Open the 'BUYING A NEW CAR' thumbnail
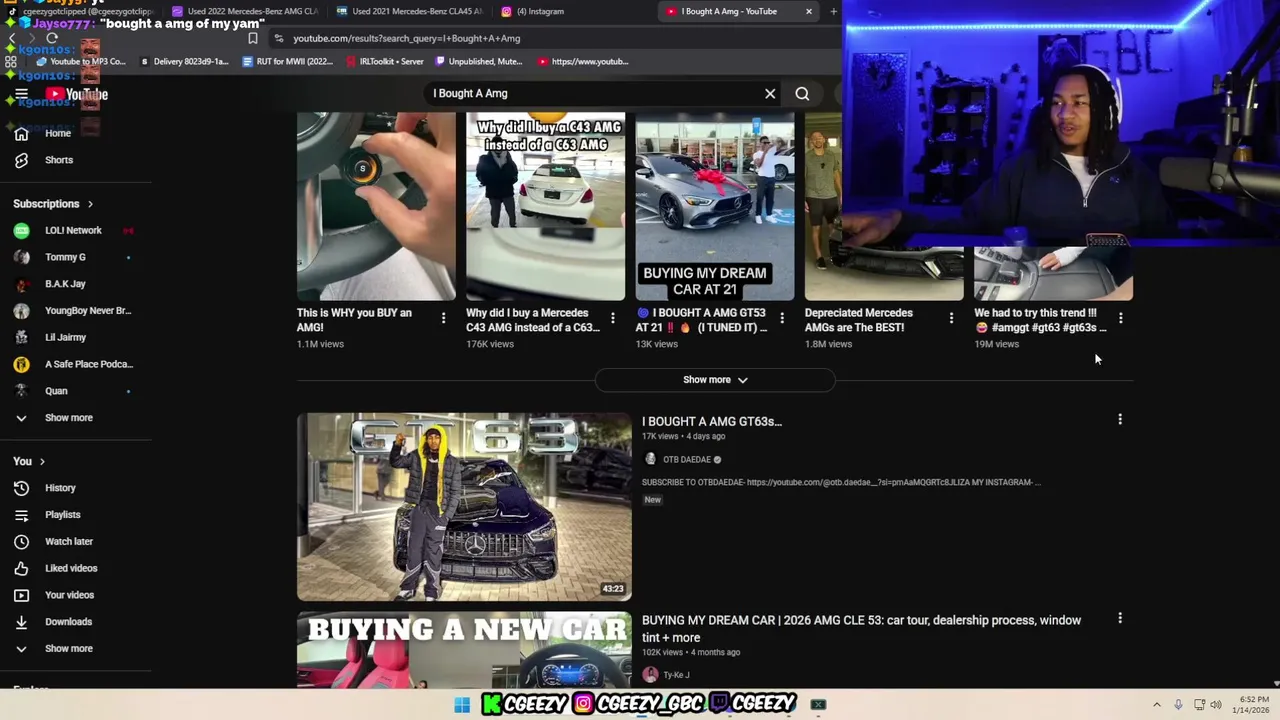The width and height of the screenshot is (1280, 720). click(464, 649)
